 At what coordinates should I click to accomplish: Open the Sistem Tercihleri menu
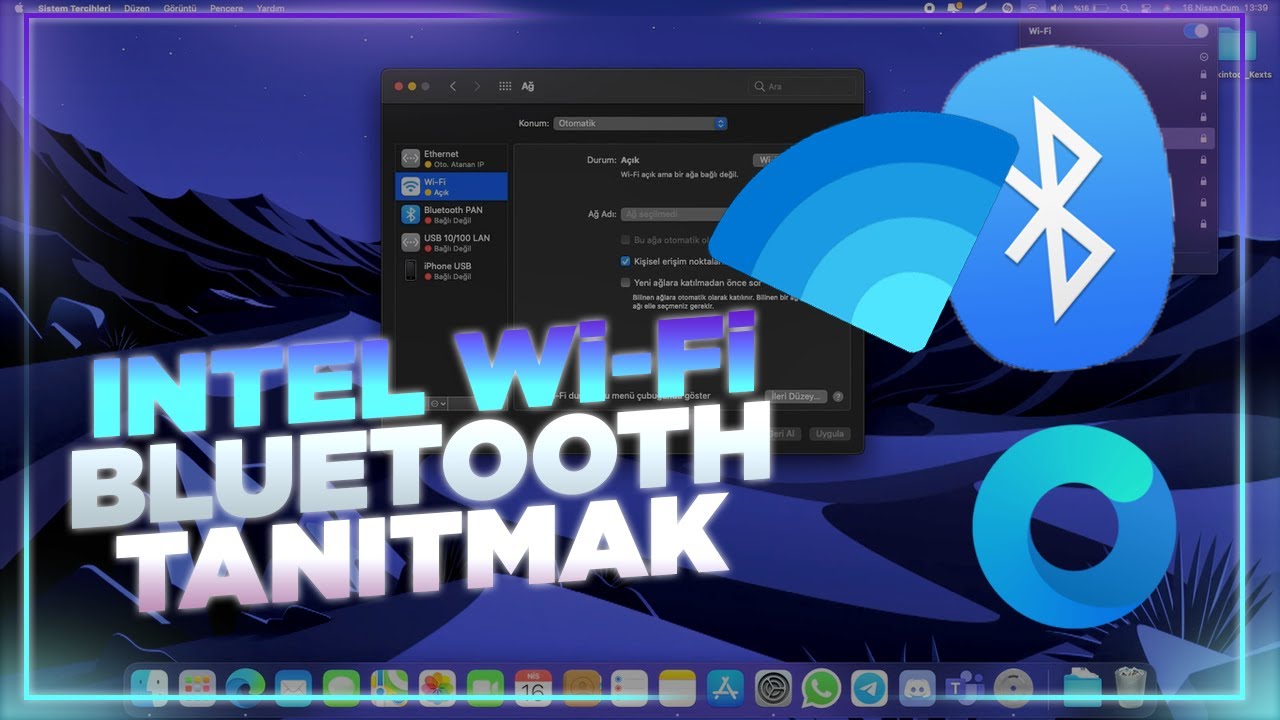72,8
